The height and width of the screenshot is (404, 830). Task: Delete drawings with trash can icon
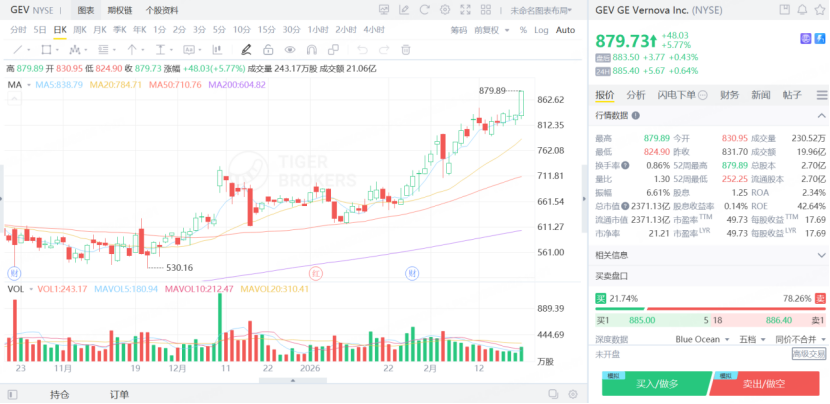406,50
